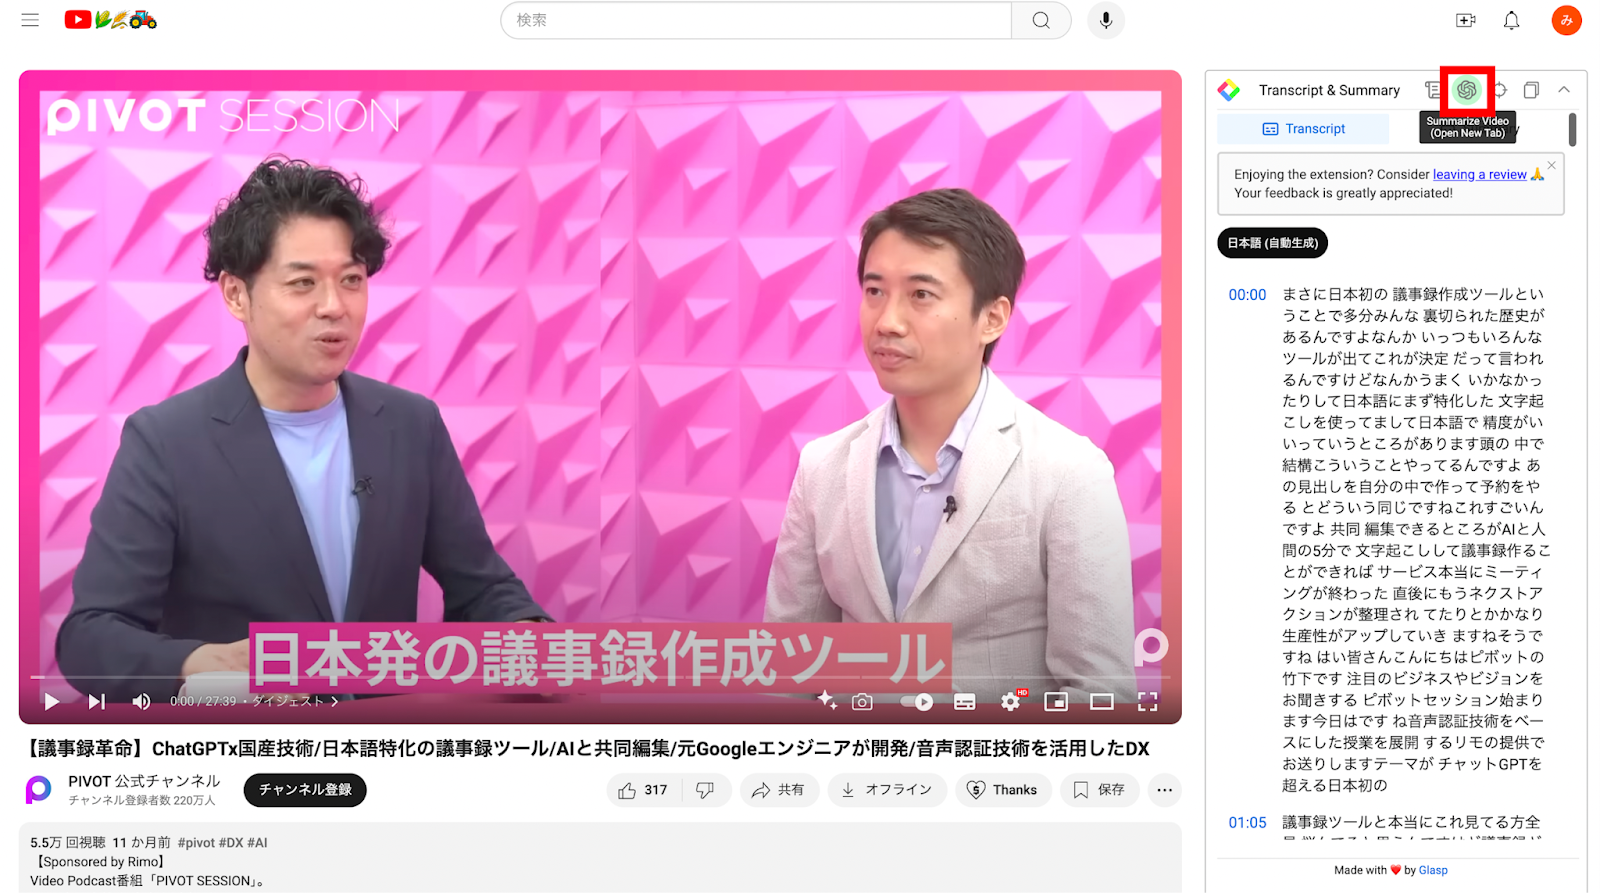This screenshot has height=893, width=1600.
Task: Mute the video volume
Action: click(141, 702)
